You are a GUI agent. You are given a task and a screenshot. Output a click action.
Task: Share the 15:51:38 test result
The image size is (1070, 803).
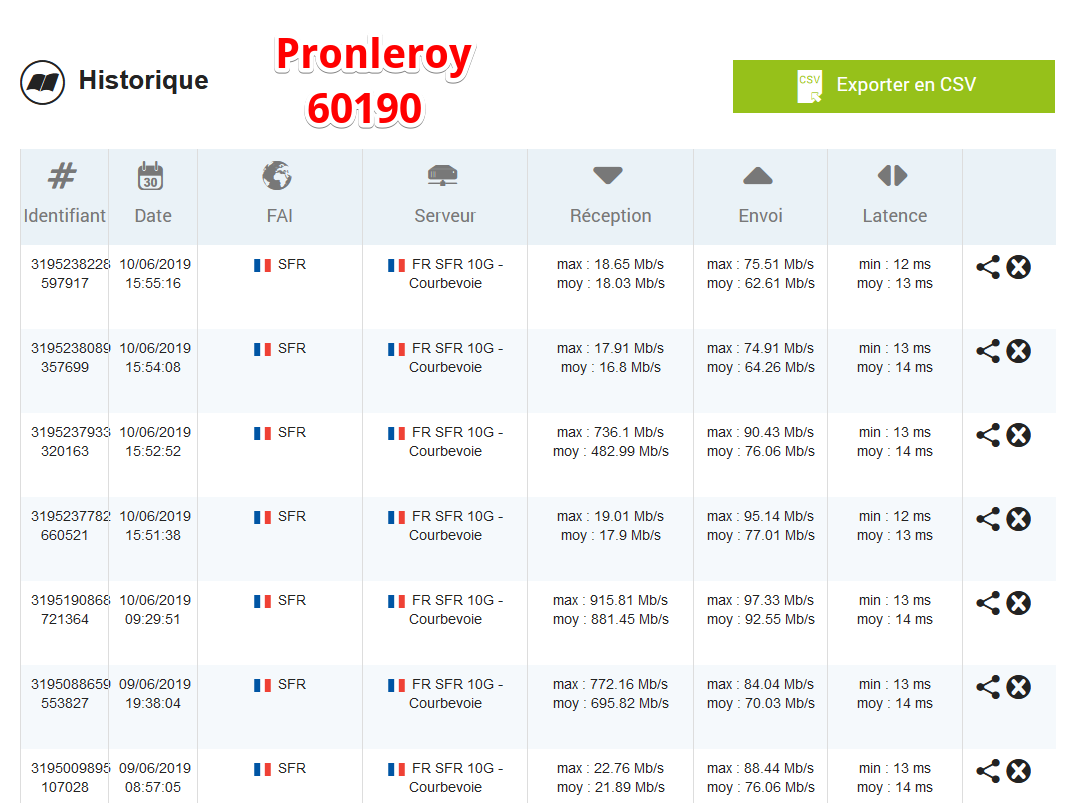(988, 519)
